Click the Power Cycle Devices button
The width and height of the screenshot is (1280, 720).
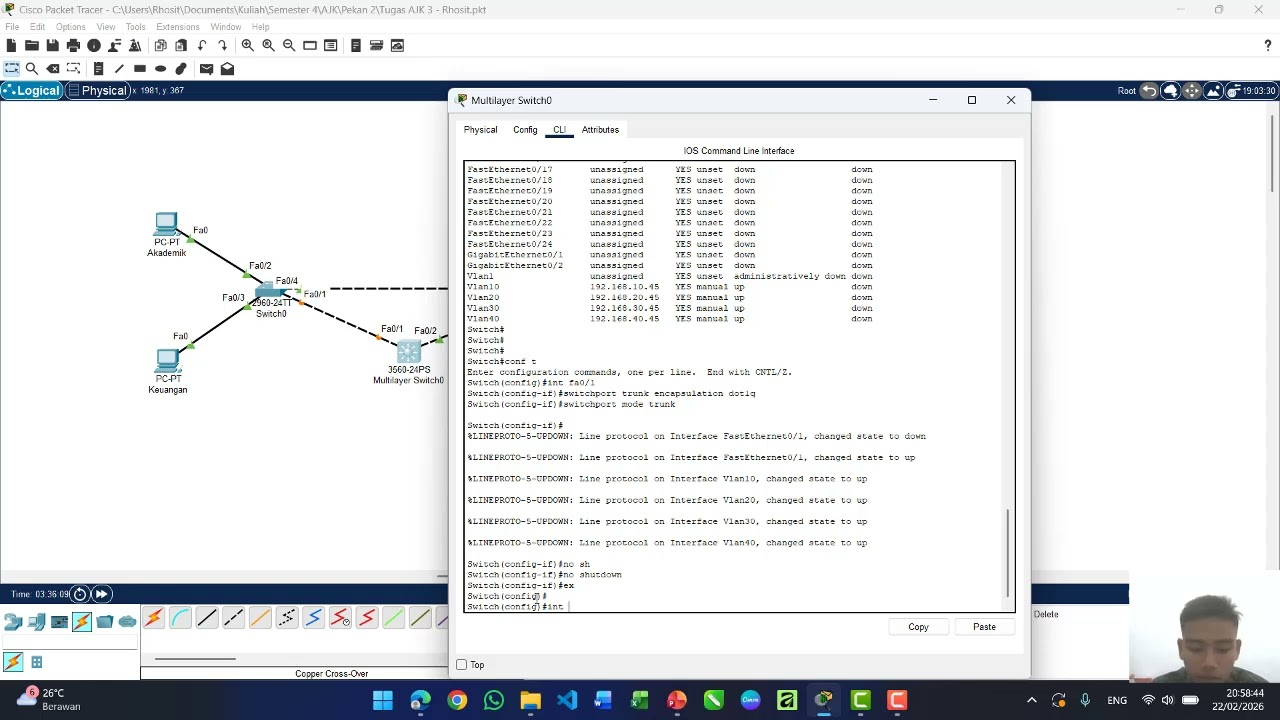(80, 594)
